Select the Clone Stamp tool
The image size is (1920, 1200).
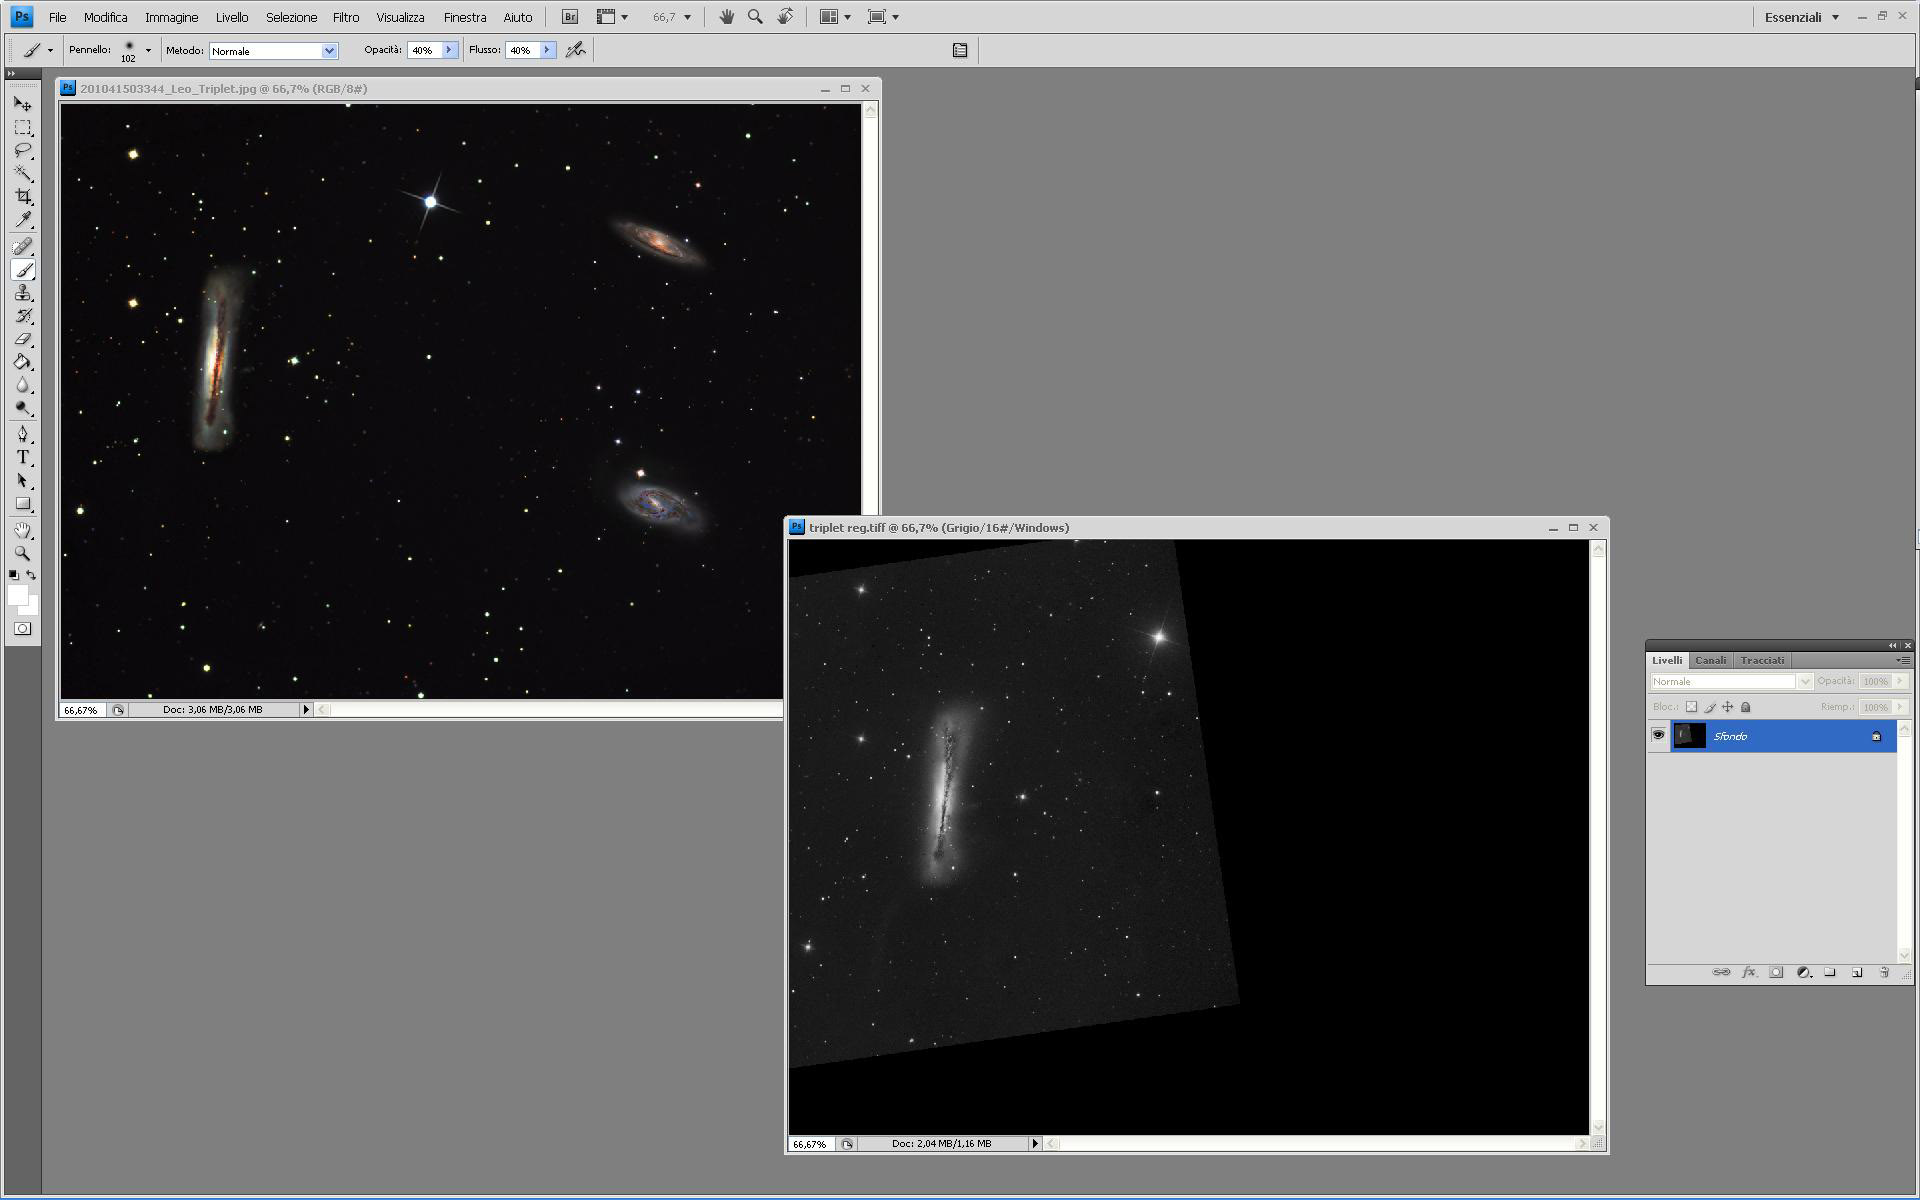pos(22,293)
